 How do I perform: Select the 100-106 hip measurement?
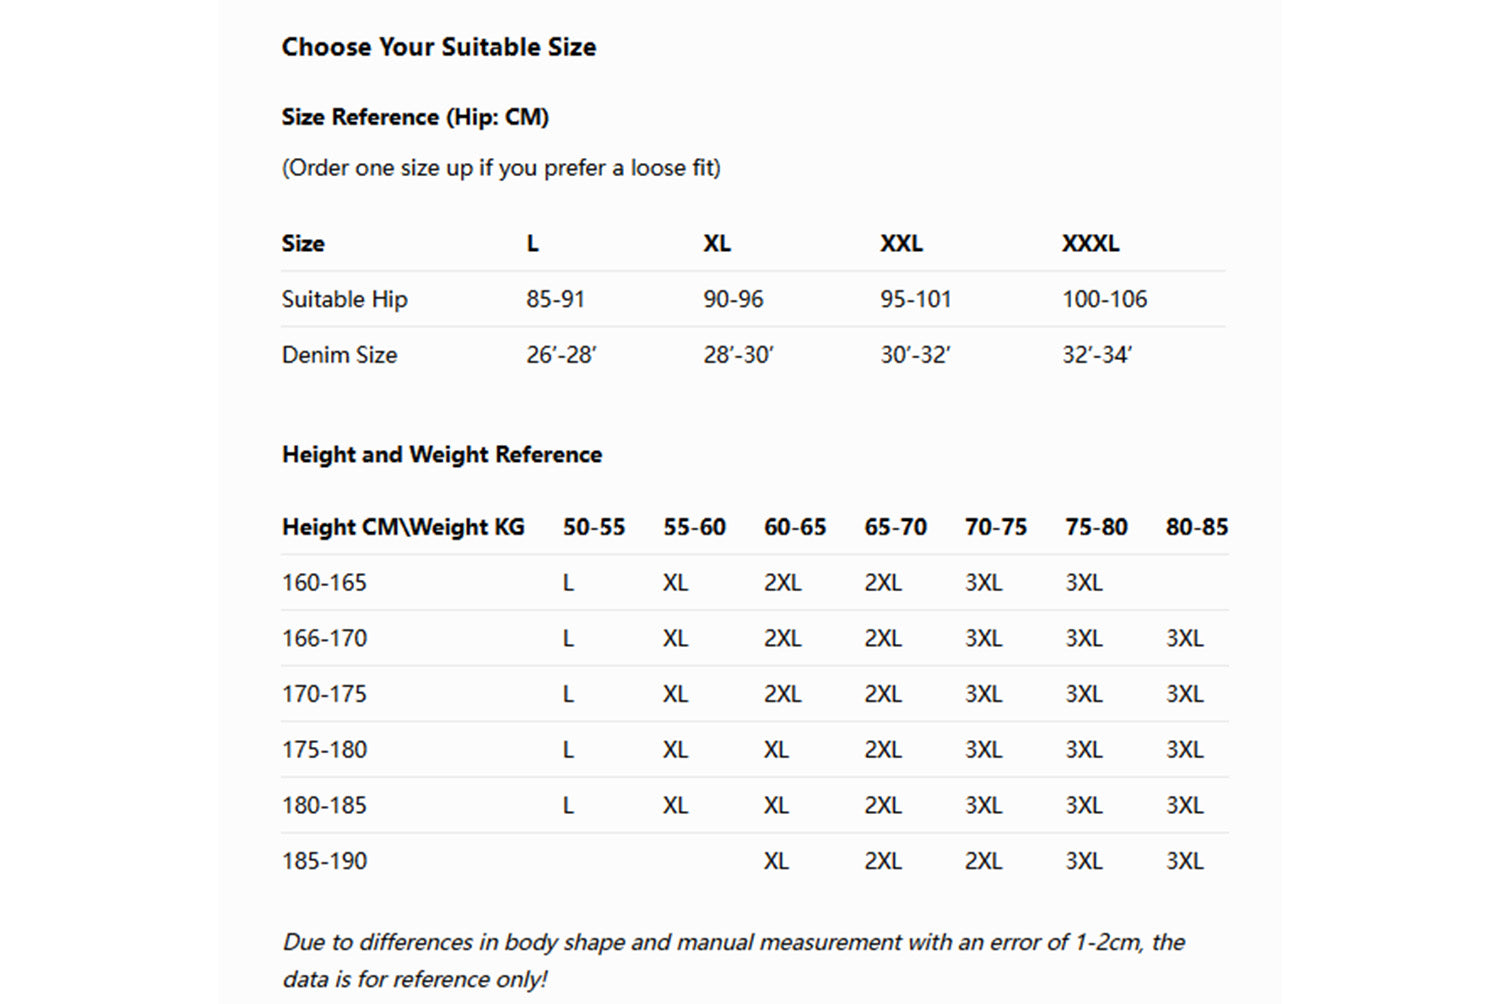click(1104, 299)
